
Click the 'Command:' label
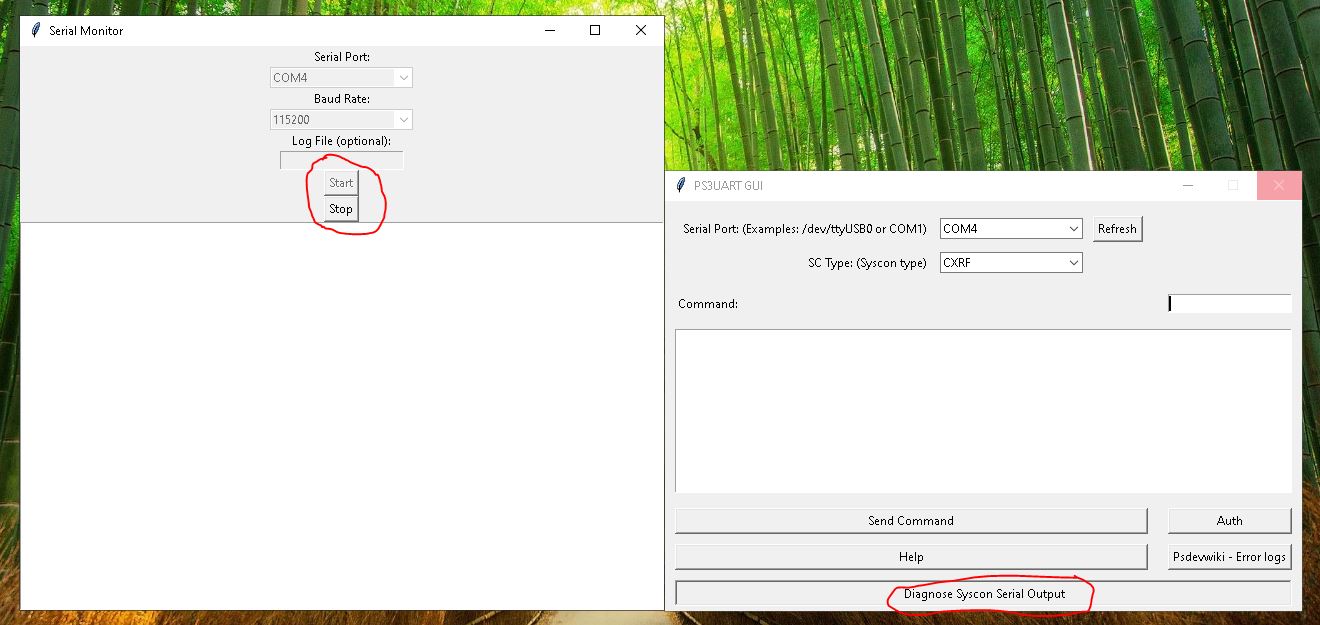708,304
